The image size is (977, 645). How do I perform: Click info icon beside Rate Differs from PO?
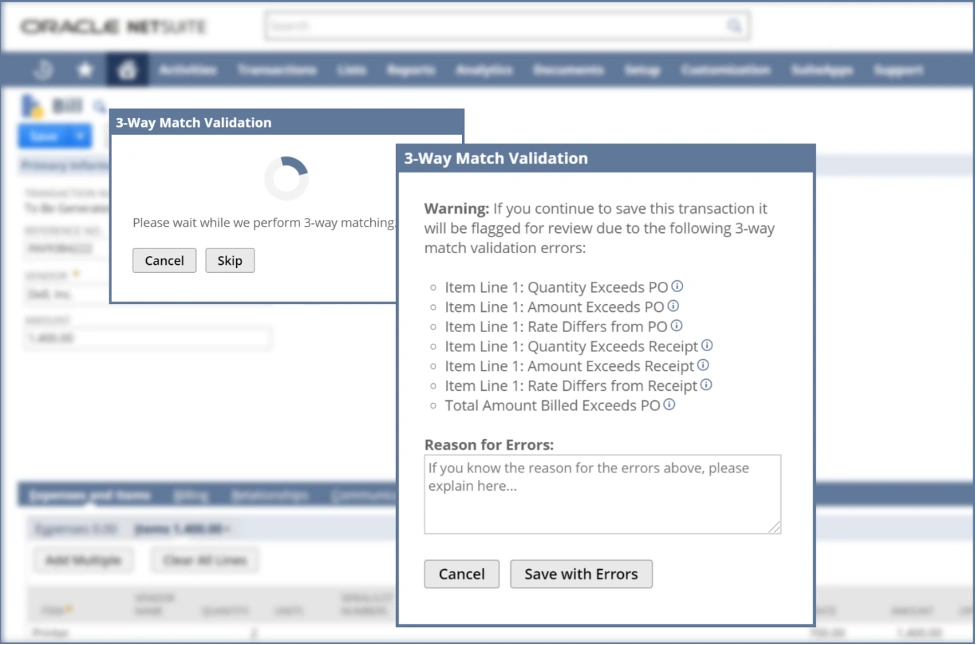coord(676,326)
